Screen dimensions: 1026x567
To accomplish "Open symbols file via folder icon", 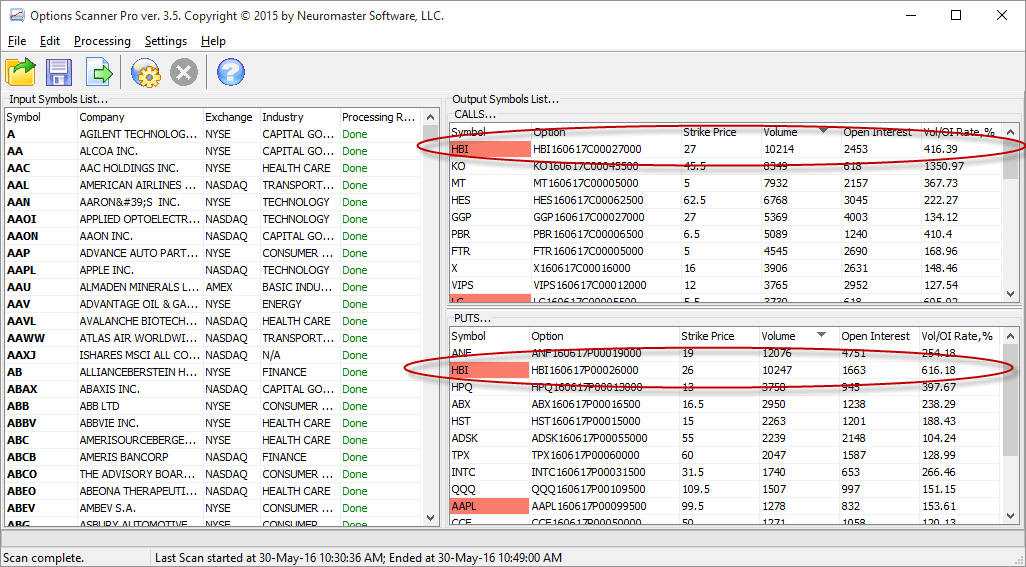I will pos(20,72).
